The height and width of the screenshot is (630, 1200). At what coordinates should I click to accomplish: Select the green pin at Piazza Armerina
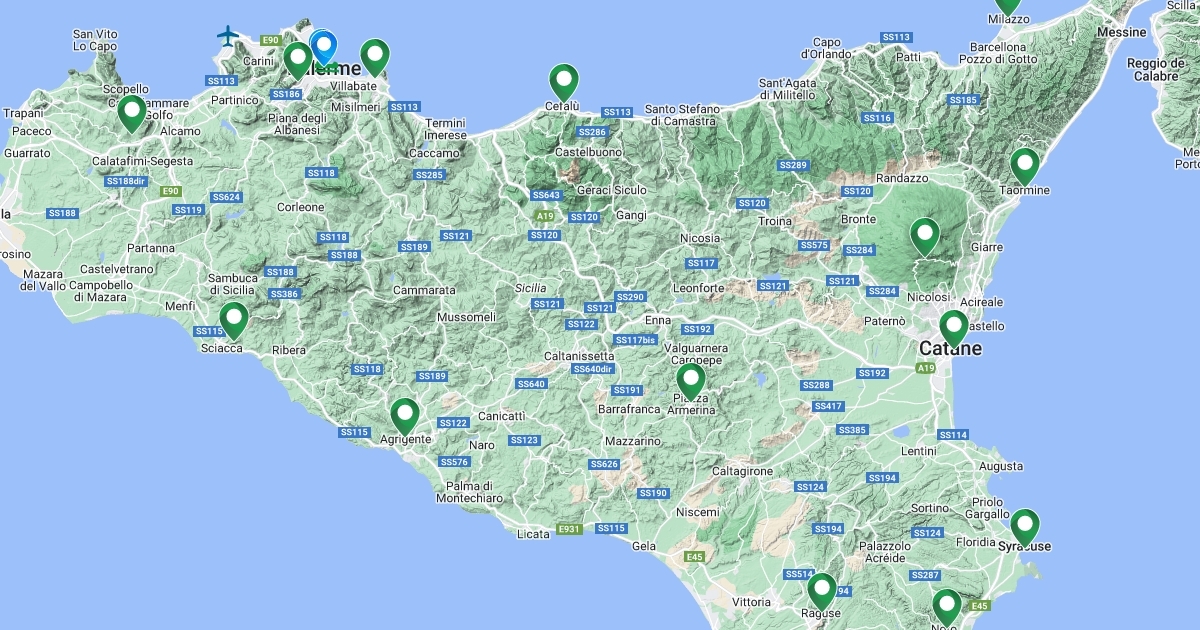tap(690, 380)
